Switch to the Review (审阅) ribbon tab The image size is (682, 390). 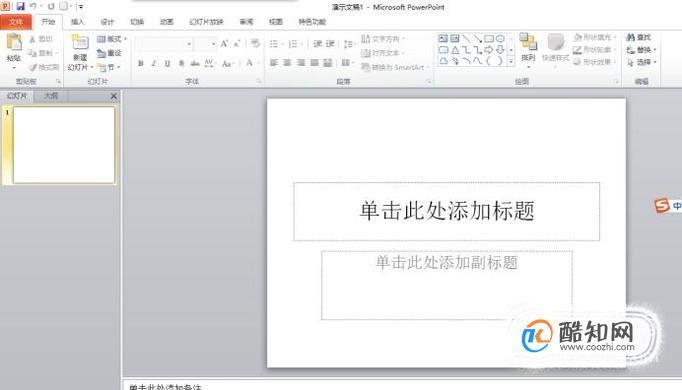pyautogui.click(x=246, y=22)
